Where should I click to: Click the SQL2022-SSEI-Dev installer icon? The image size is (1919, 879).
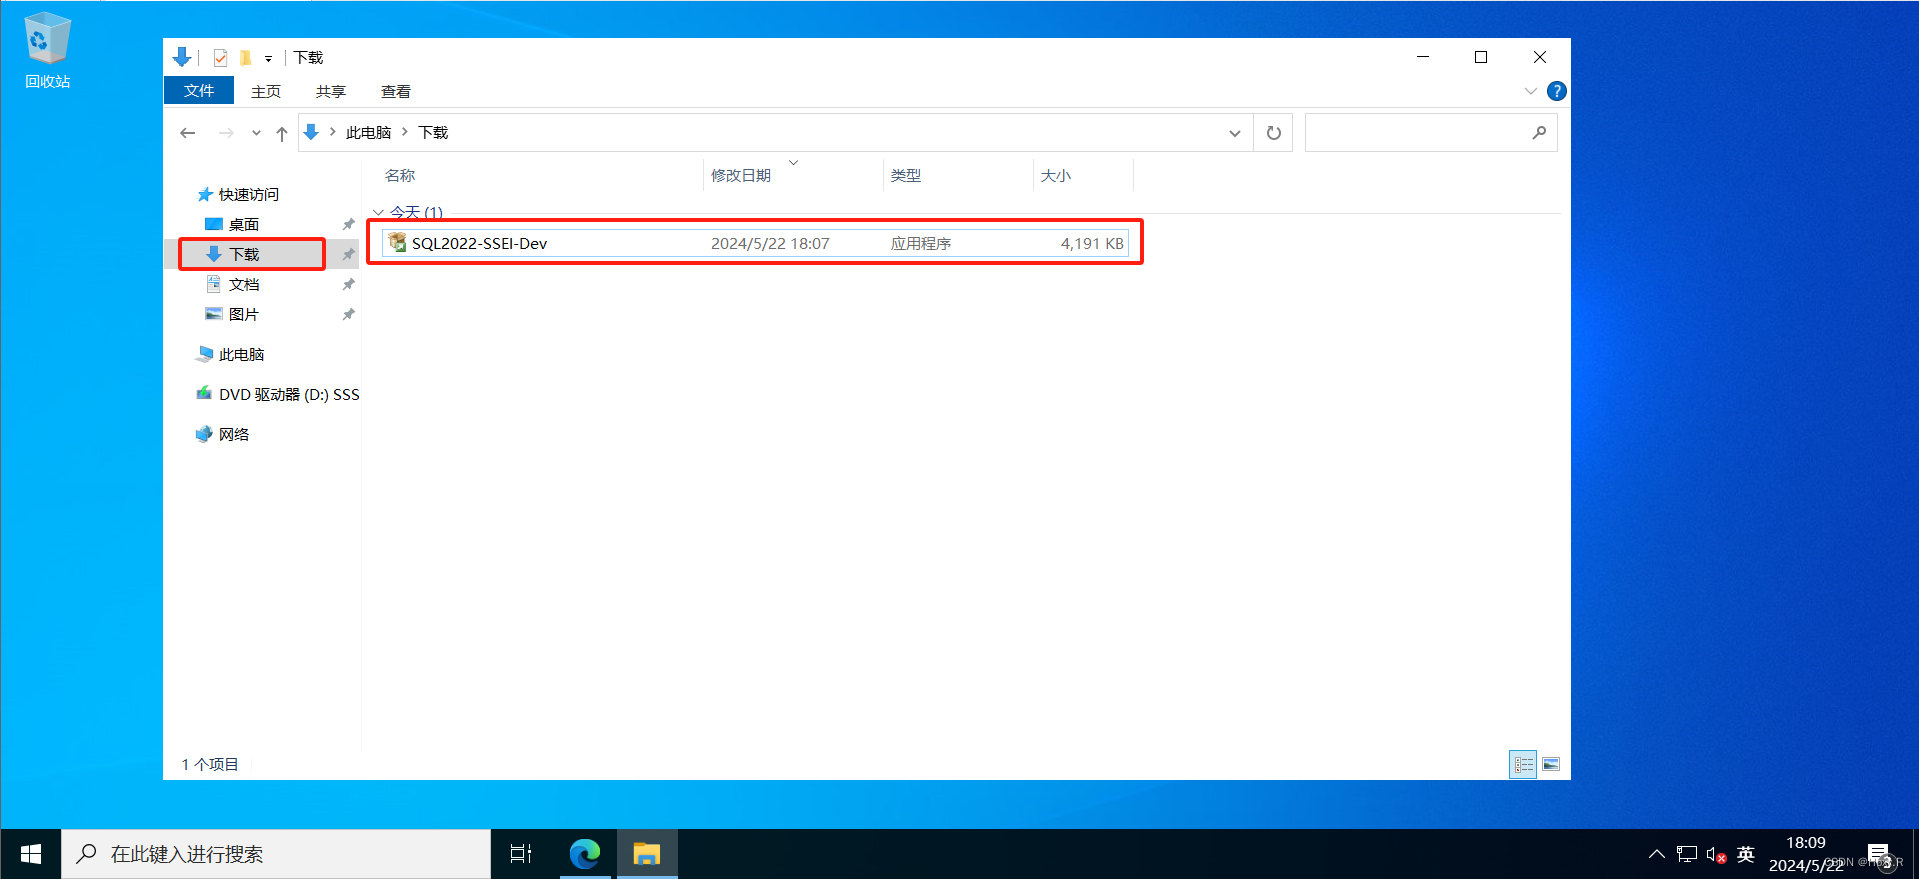(x=397, y=242)
